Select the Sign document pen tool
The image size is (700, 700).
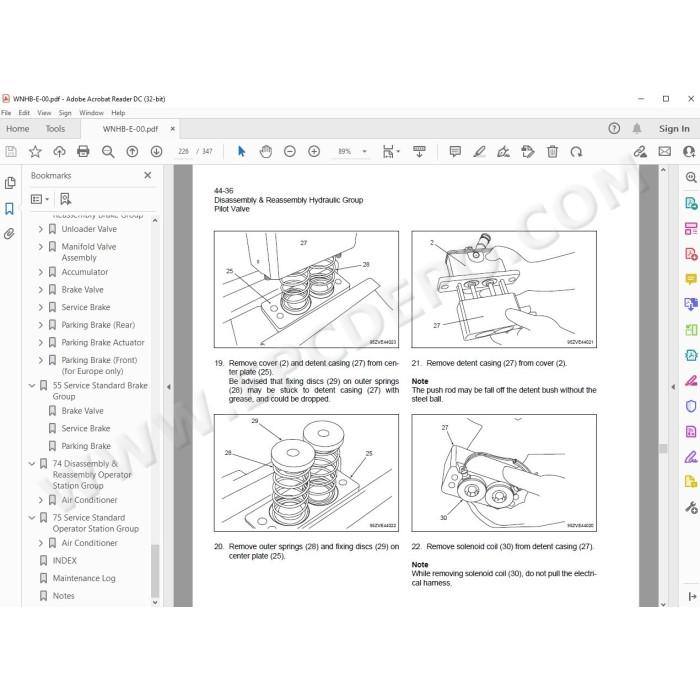click(x=504, y=152)
